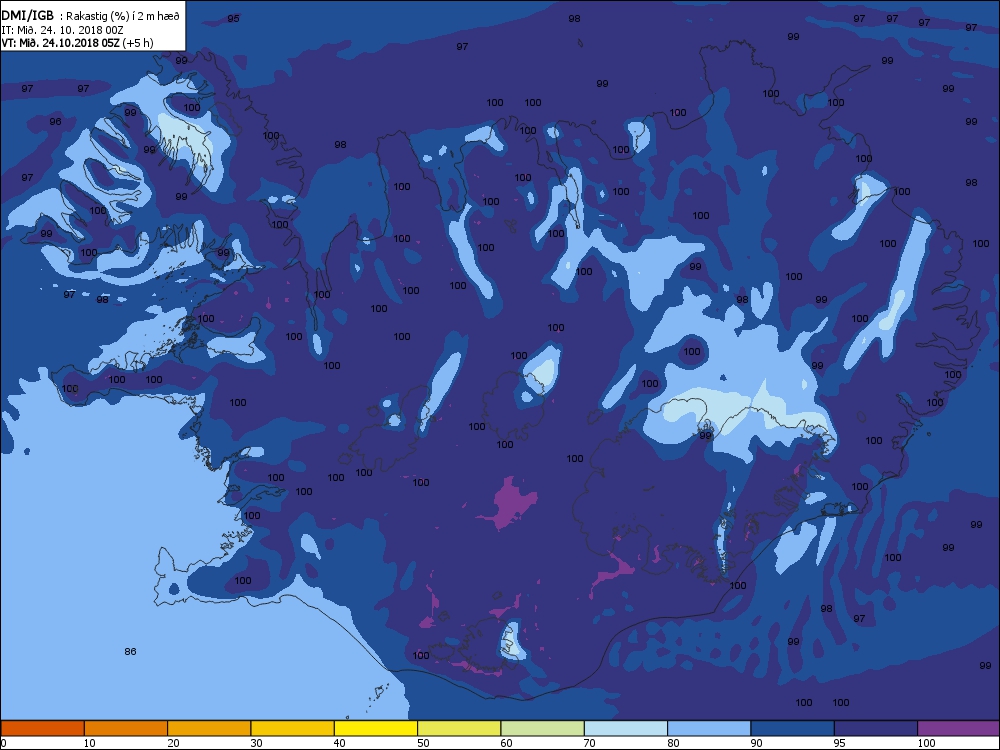The height and width of the screenshot is (750, 1000).
Task: Click the '10' tick label under the color scale
Action: (x=89, y=743)
